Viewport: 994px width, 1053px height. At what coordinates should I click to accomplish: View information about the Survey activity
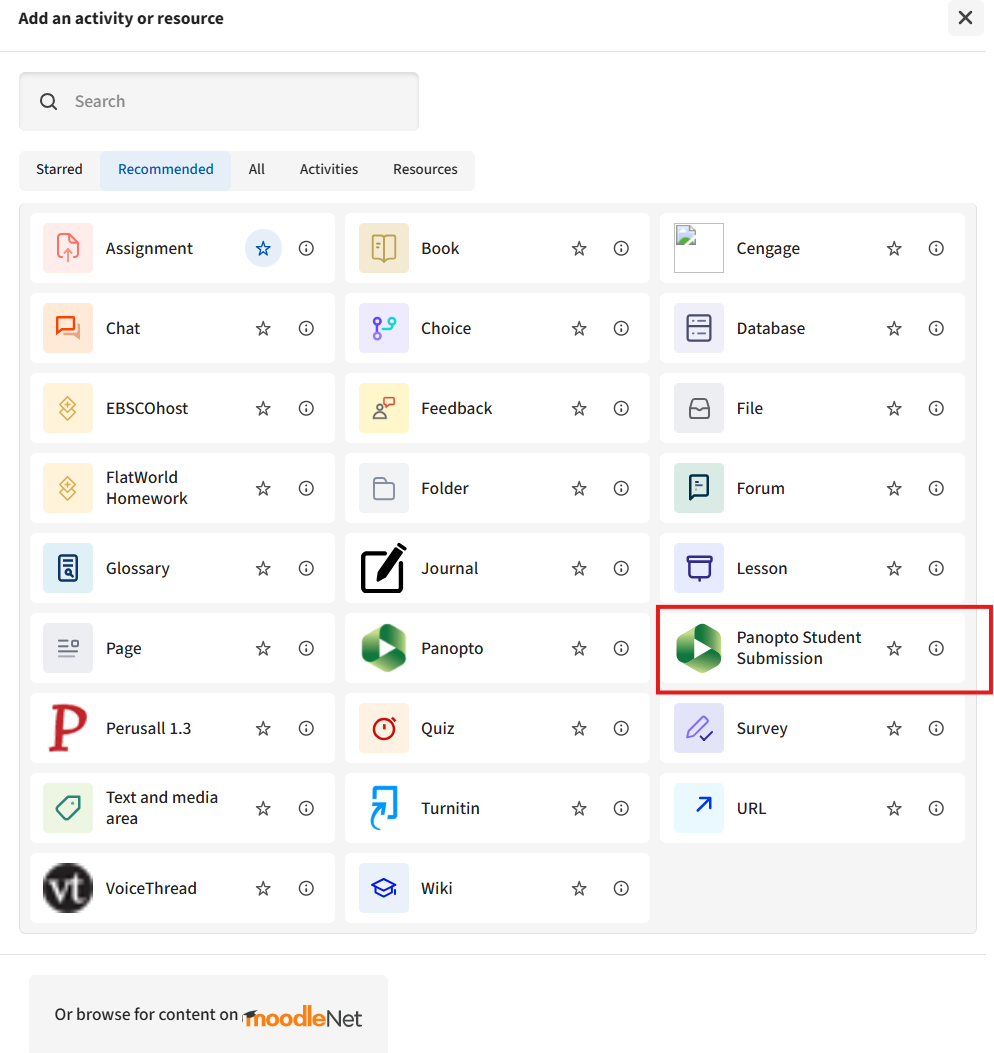click(x=935, y=728)
